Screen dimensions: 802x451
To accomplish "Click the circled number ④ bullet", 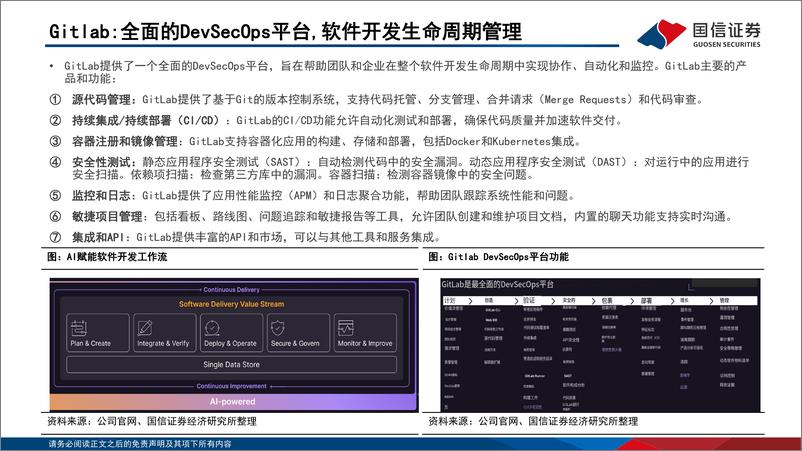I will 55,163.
